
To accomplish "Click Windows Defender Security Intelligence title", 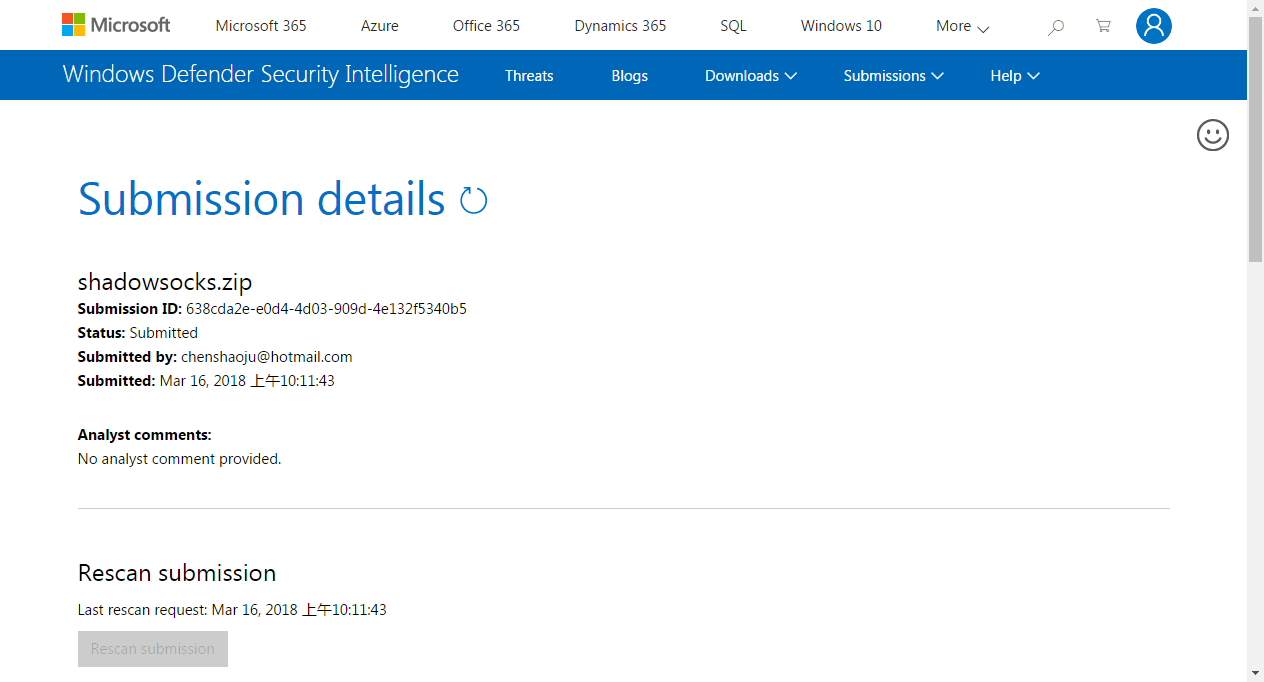I will coord(261,75).
